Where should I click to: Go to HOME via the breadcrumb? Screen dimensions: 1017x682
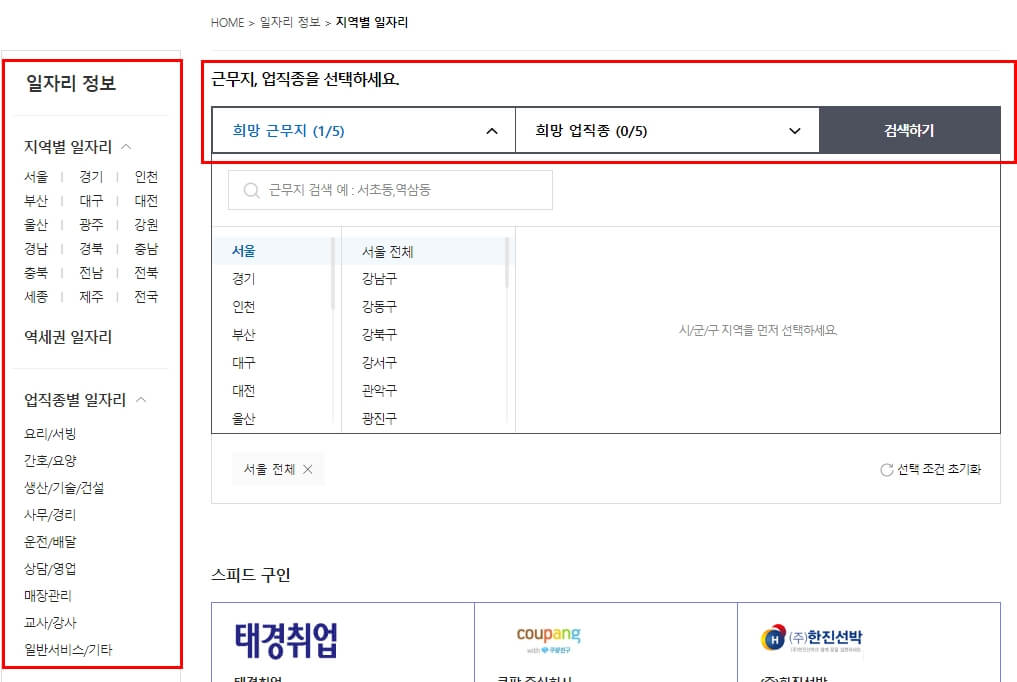click(226, 22)
